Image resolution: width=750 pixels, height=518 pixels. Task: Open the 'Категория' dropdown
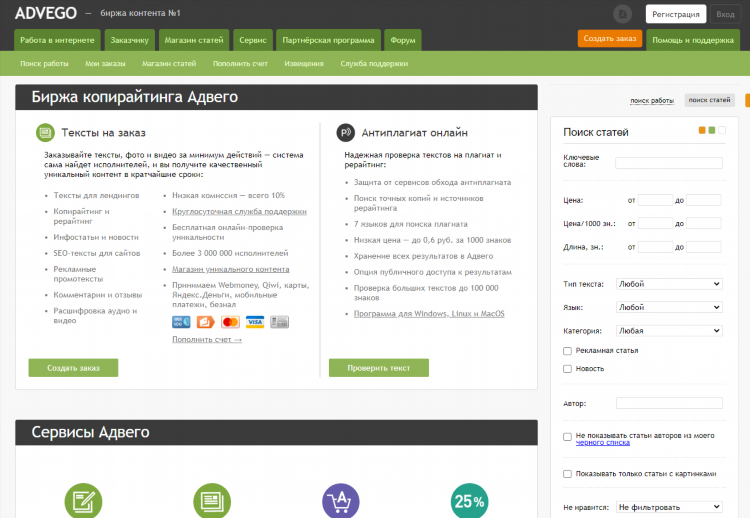coord(669,331)
